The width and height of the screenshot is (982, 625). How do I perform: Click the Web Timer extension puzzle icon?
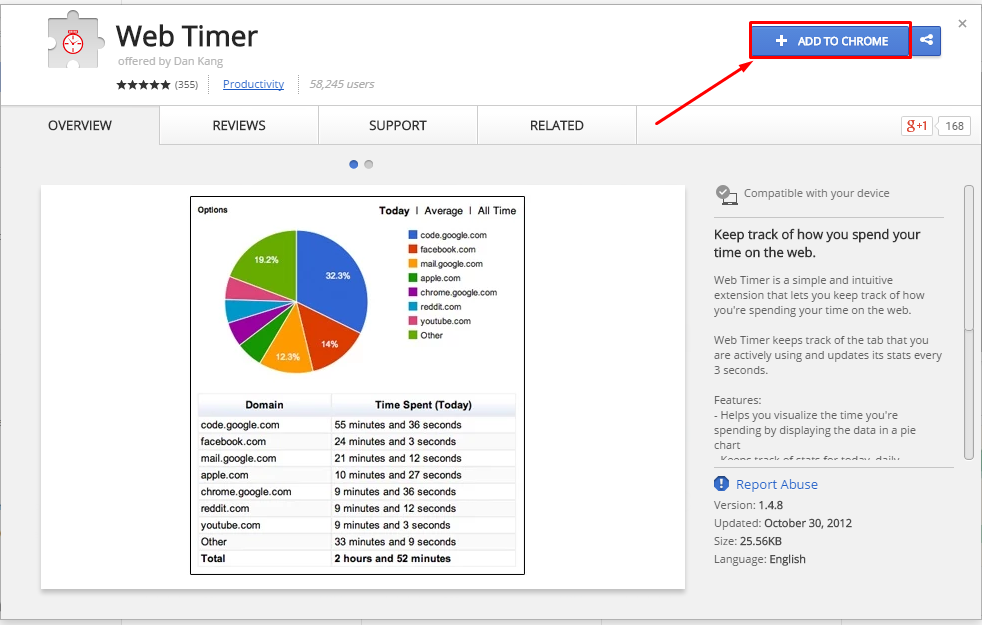(x=75, y=40)
